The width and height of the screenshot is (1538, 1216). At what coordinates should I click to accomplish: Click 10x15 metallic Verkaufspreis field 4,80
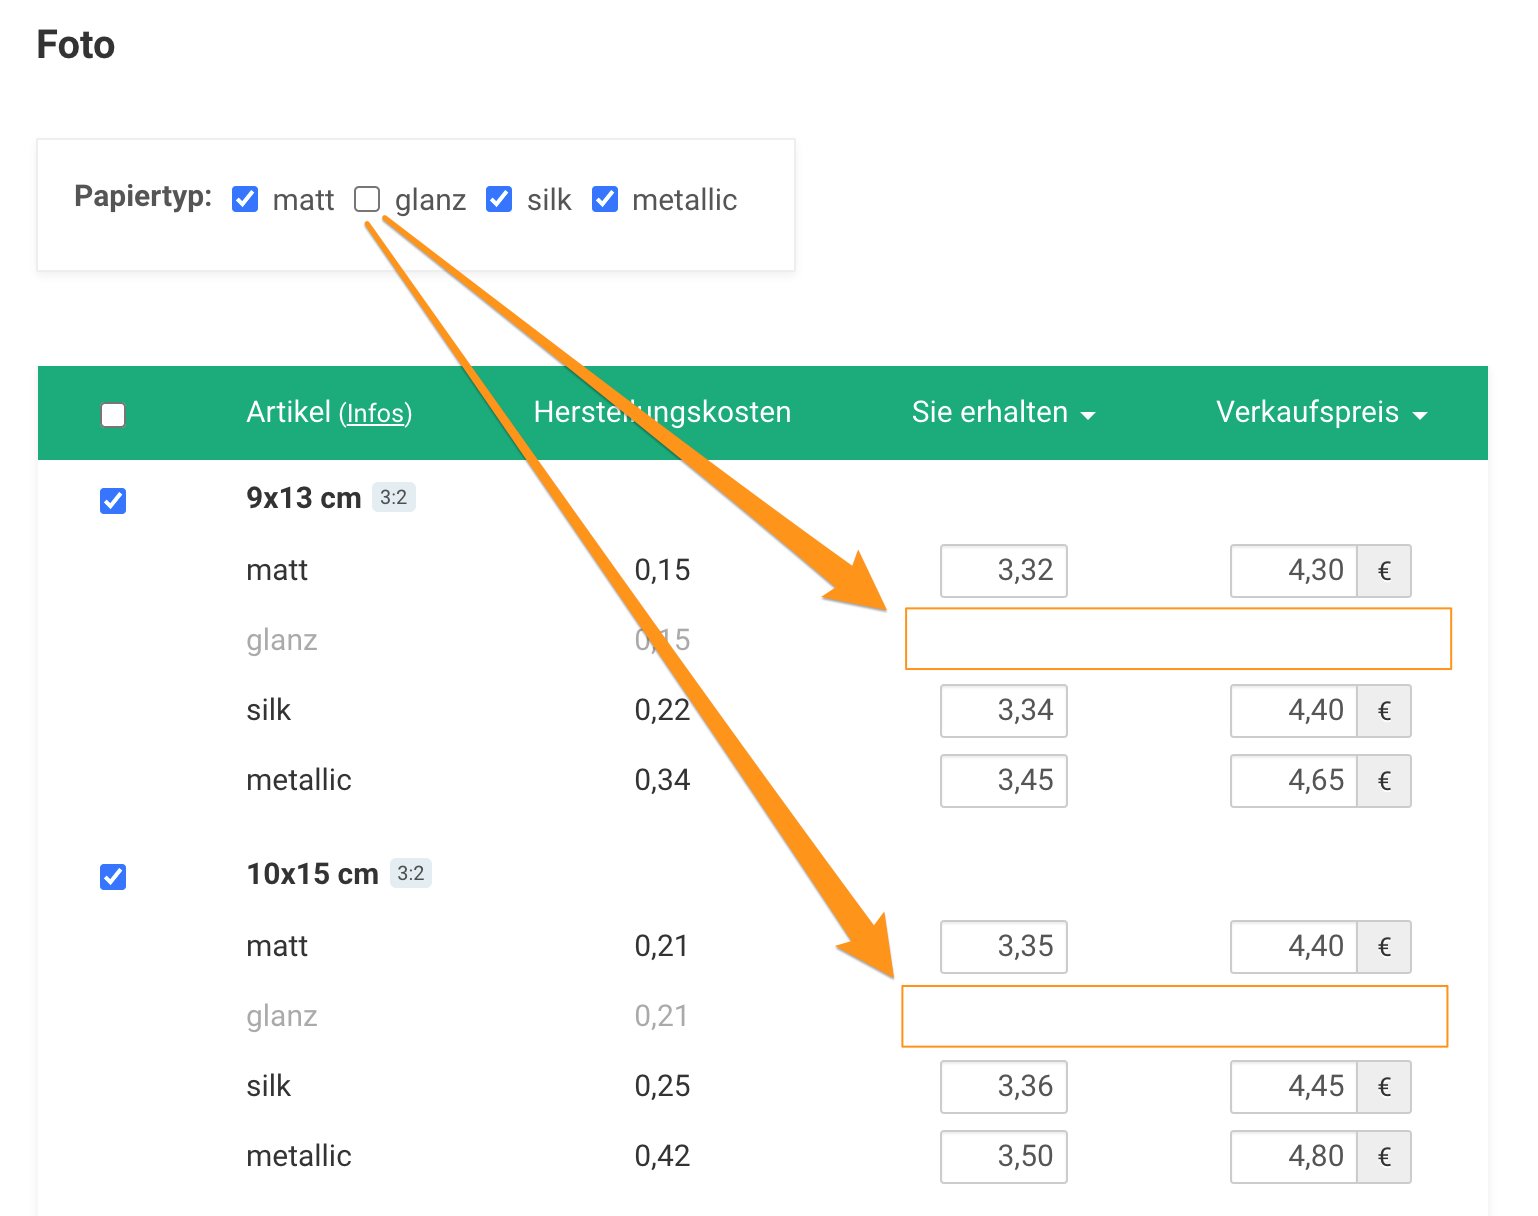point(1293,1157)
